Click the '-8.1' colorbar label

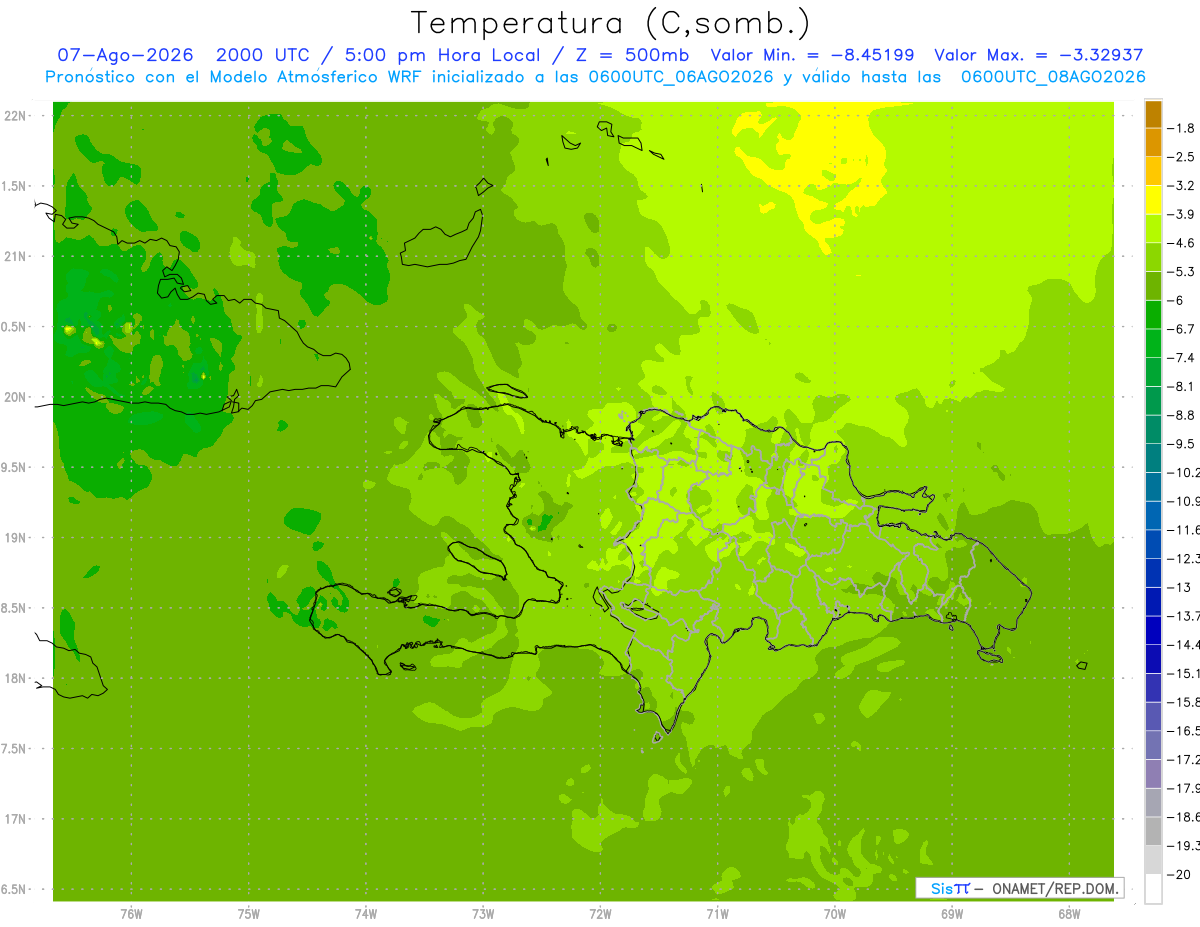coord(1182,386)
